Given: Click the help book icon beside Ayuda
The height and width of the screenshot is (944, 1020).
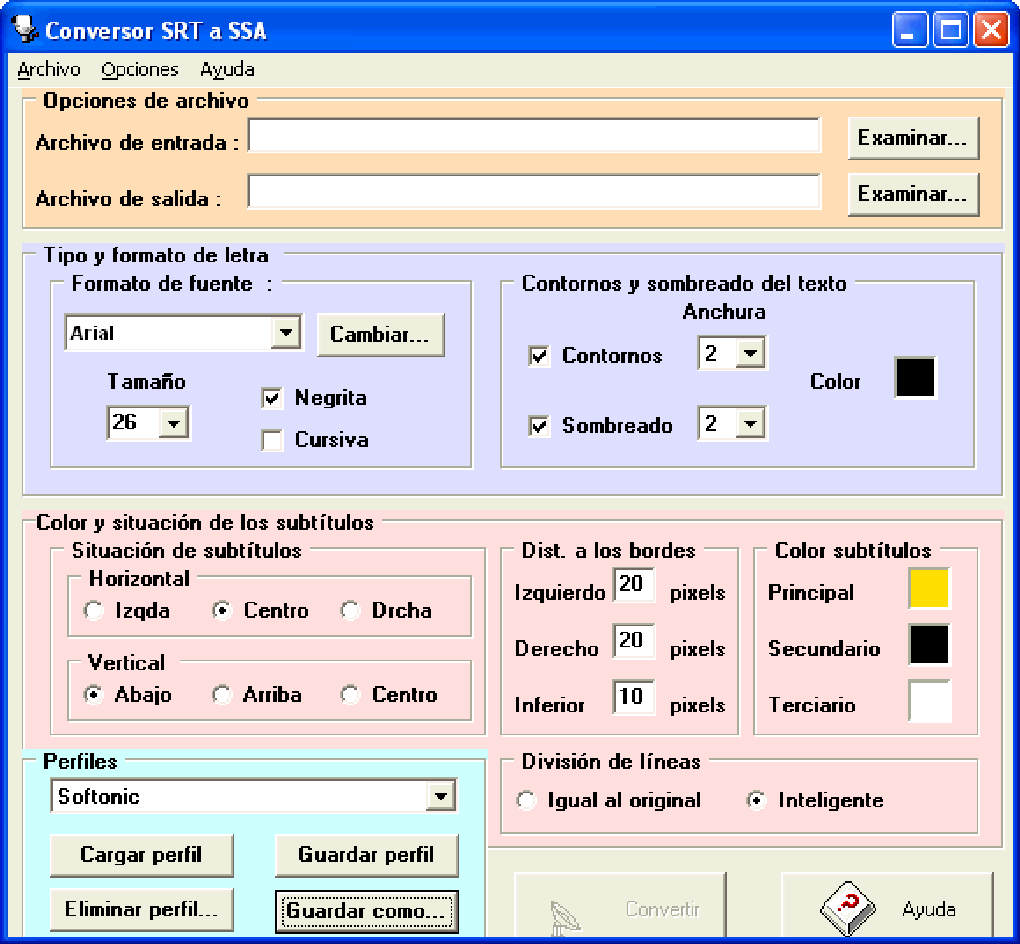Looking at the screenshot, I should pyautogui.click(x=848, y=908).
